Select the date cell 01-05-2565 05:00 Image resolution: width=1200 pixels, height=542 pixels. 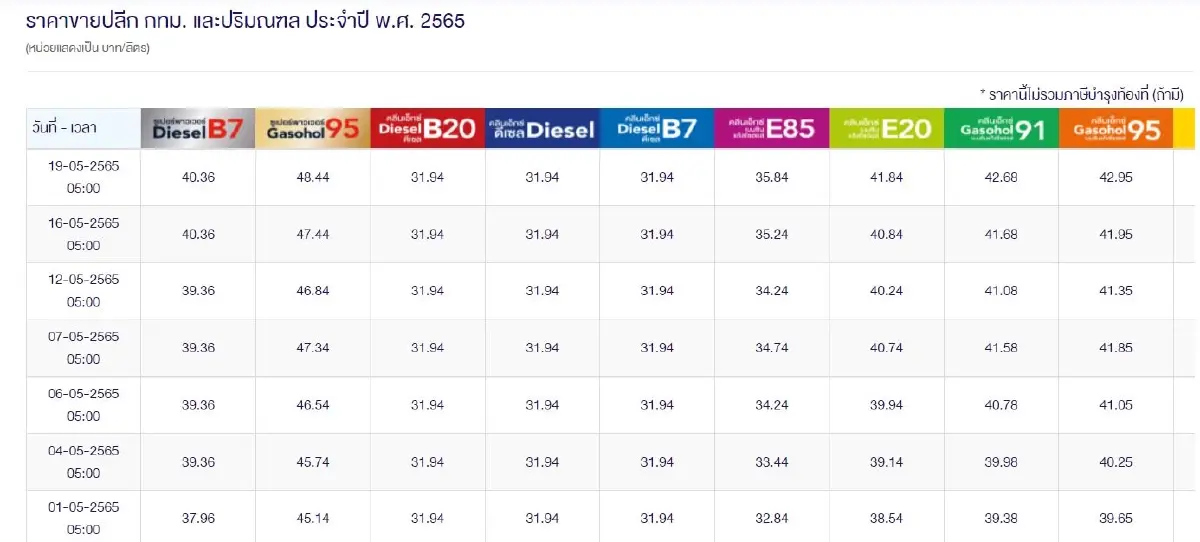click(84, 517)
